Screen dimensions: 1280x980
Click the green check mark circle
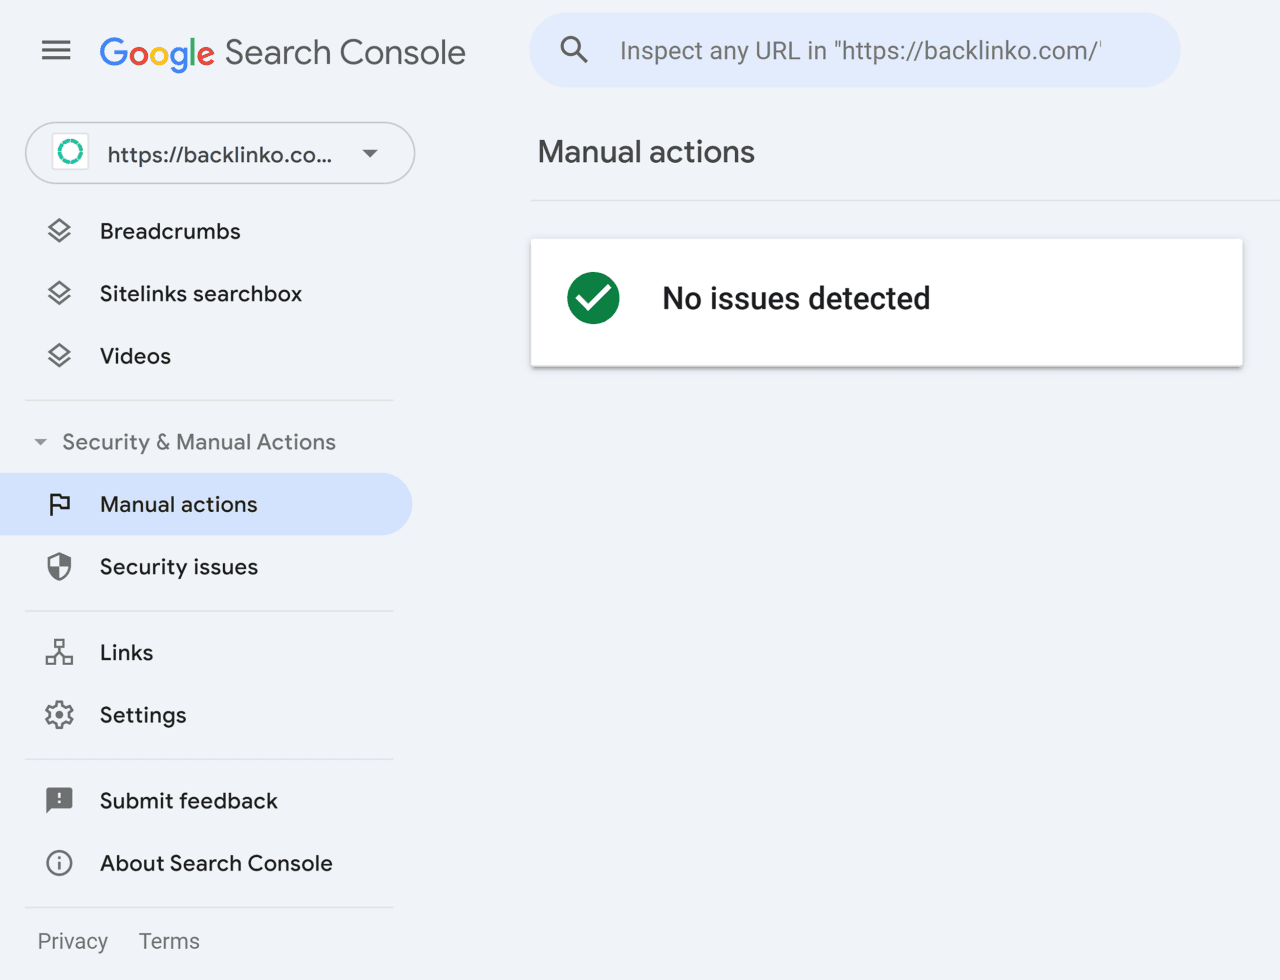tap(594, 298)
